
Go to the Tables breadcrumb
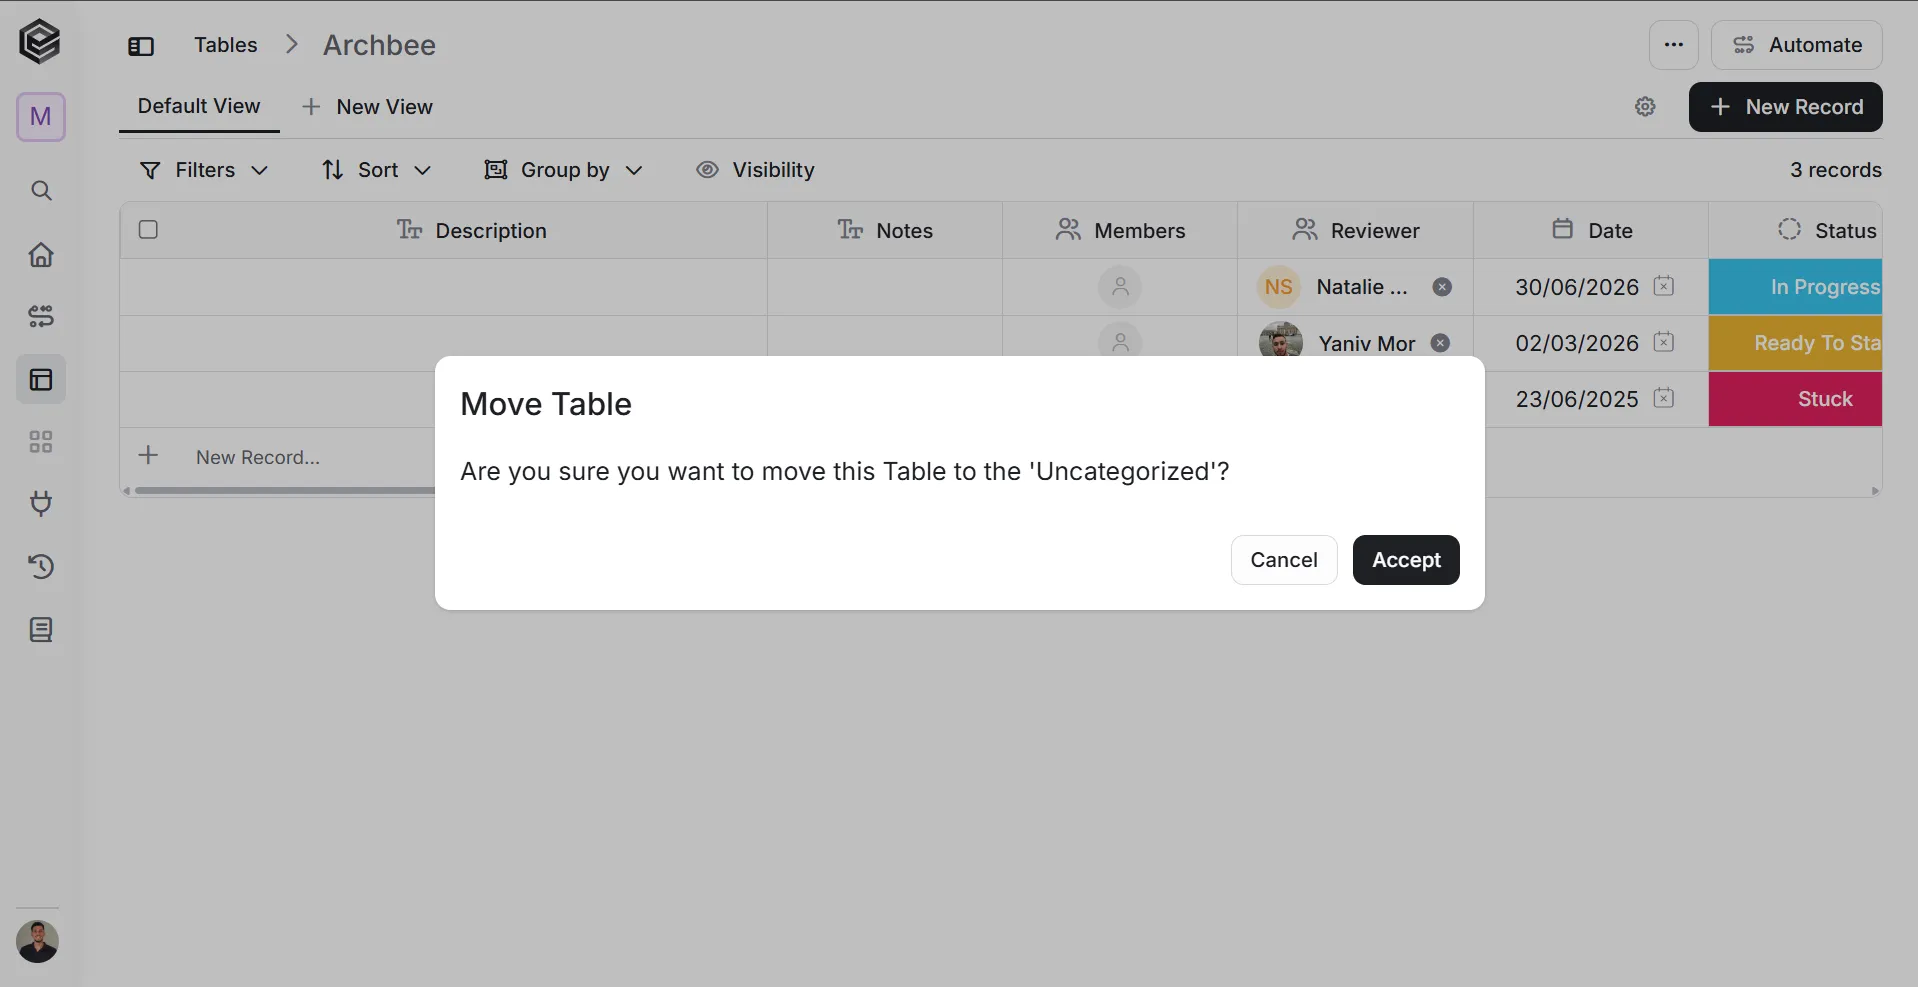pyautogui.click(x=225, y=45)
